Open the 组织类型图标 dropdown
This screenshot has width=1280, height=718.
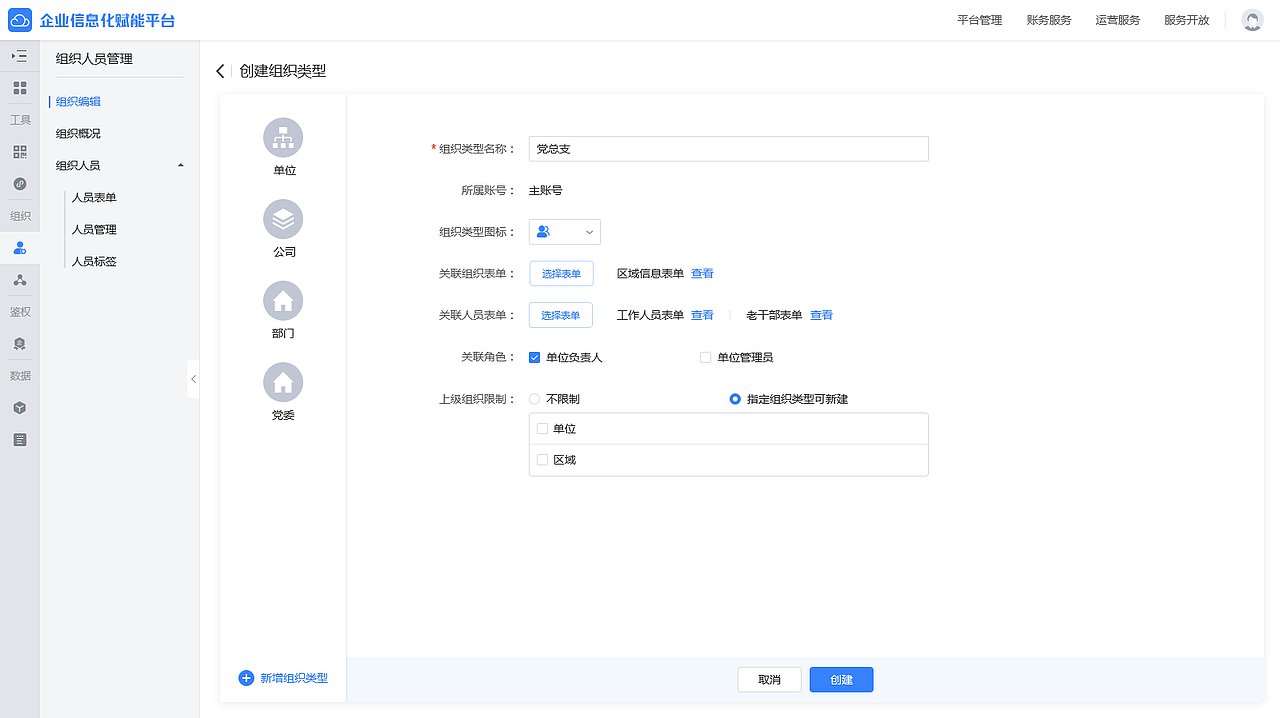(x=565, y=231)
